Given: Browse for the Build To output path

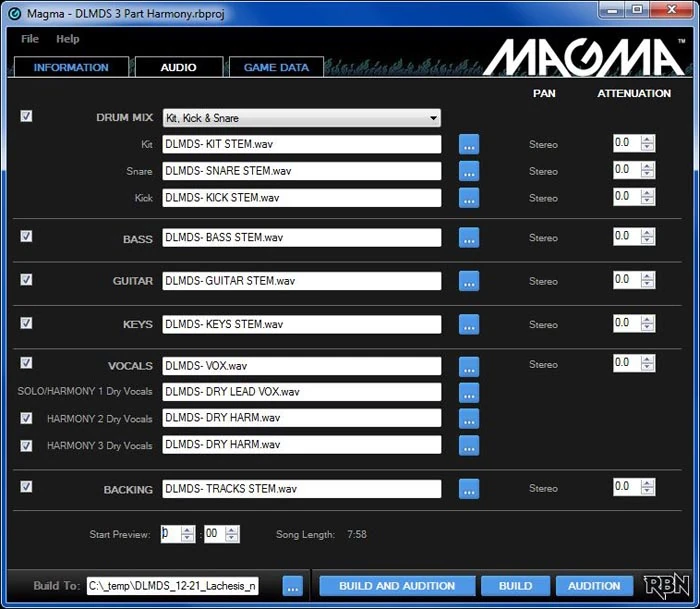Looking at the screenshot, I should point(292,586).
